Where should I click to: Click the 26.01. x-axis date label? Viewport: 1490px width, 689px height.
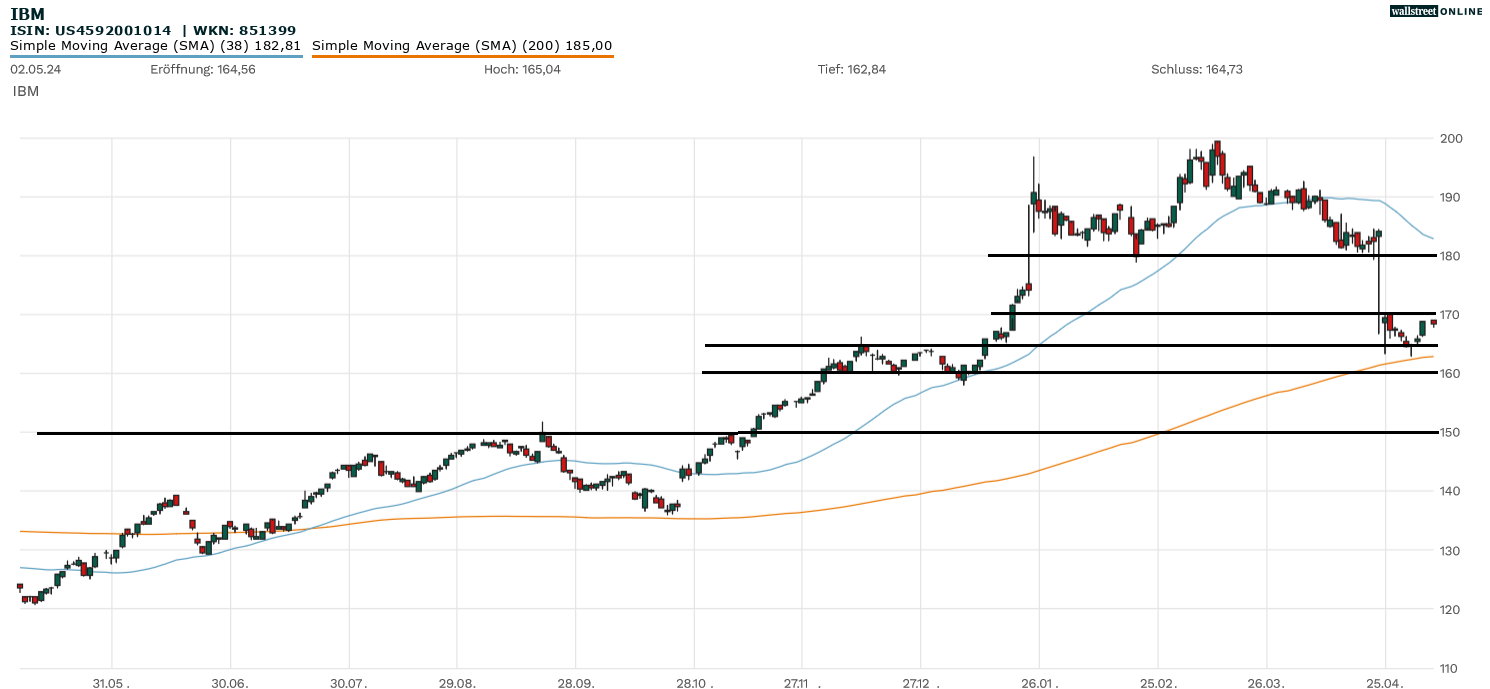1039,684
